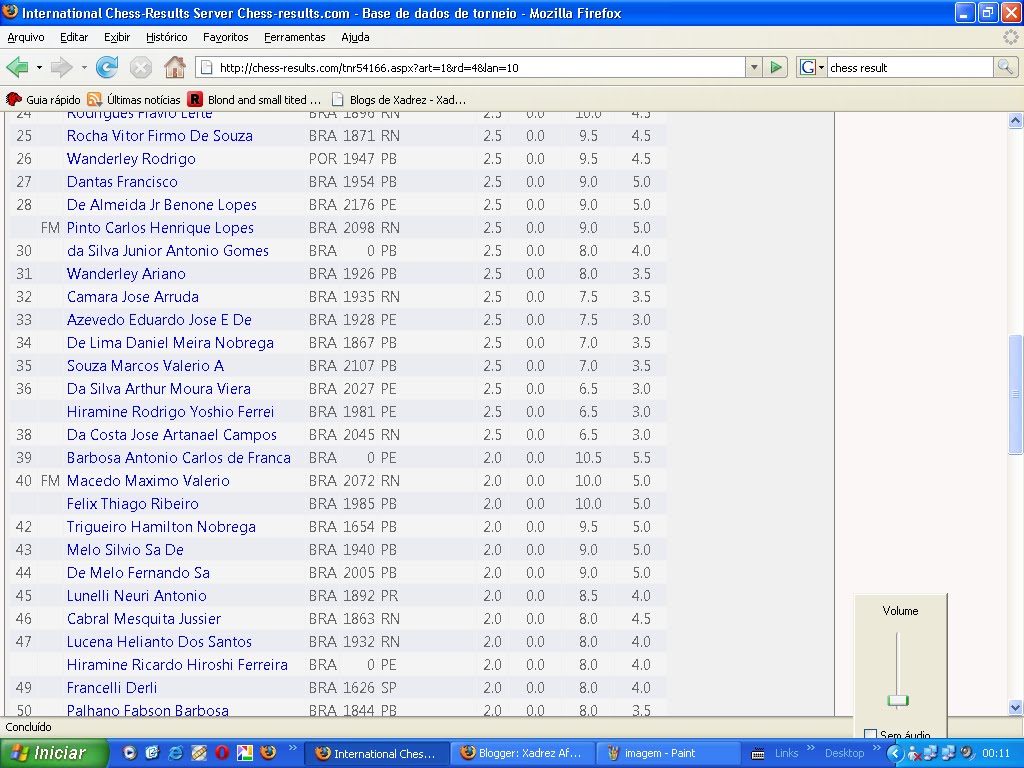The image size is (1024, 768).
Task: Launch Firefox from quick launch
Action: pos(268,753)
